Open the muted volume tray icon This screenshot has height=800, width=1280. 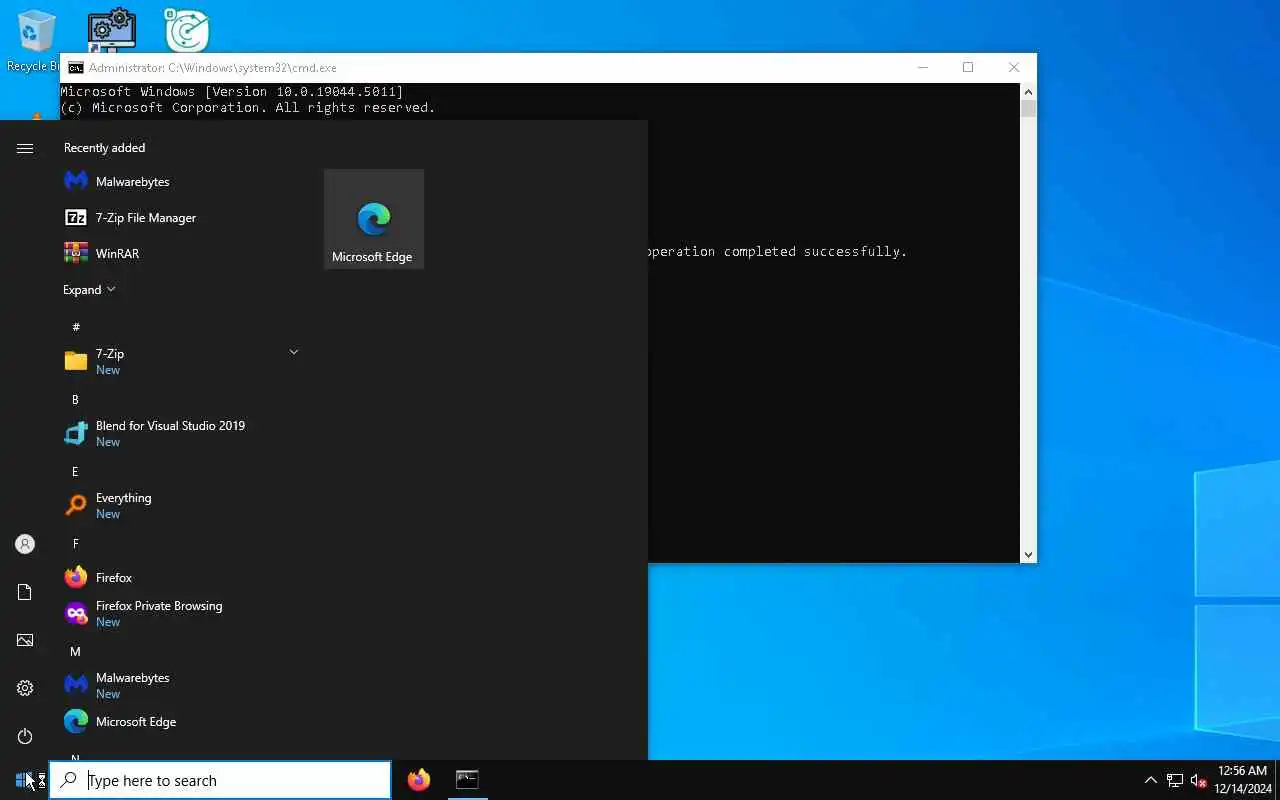point(1198,780)
